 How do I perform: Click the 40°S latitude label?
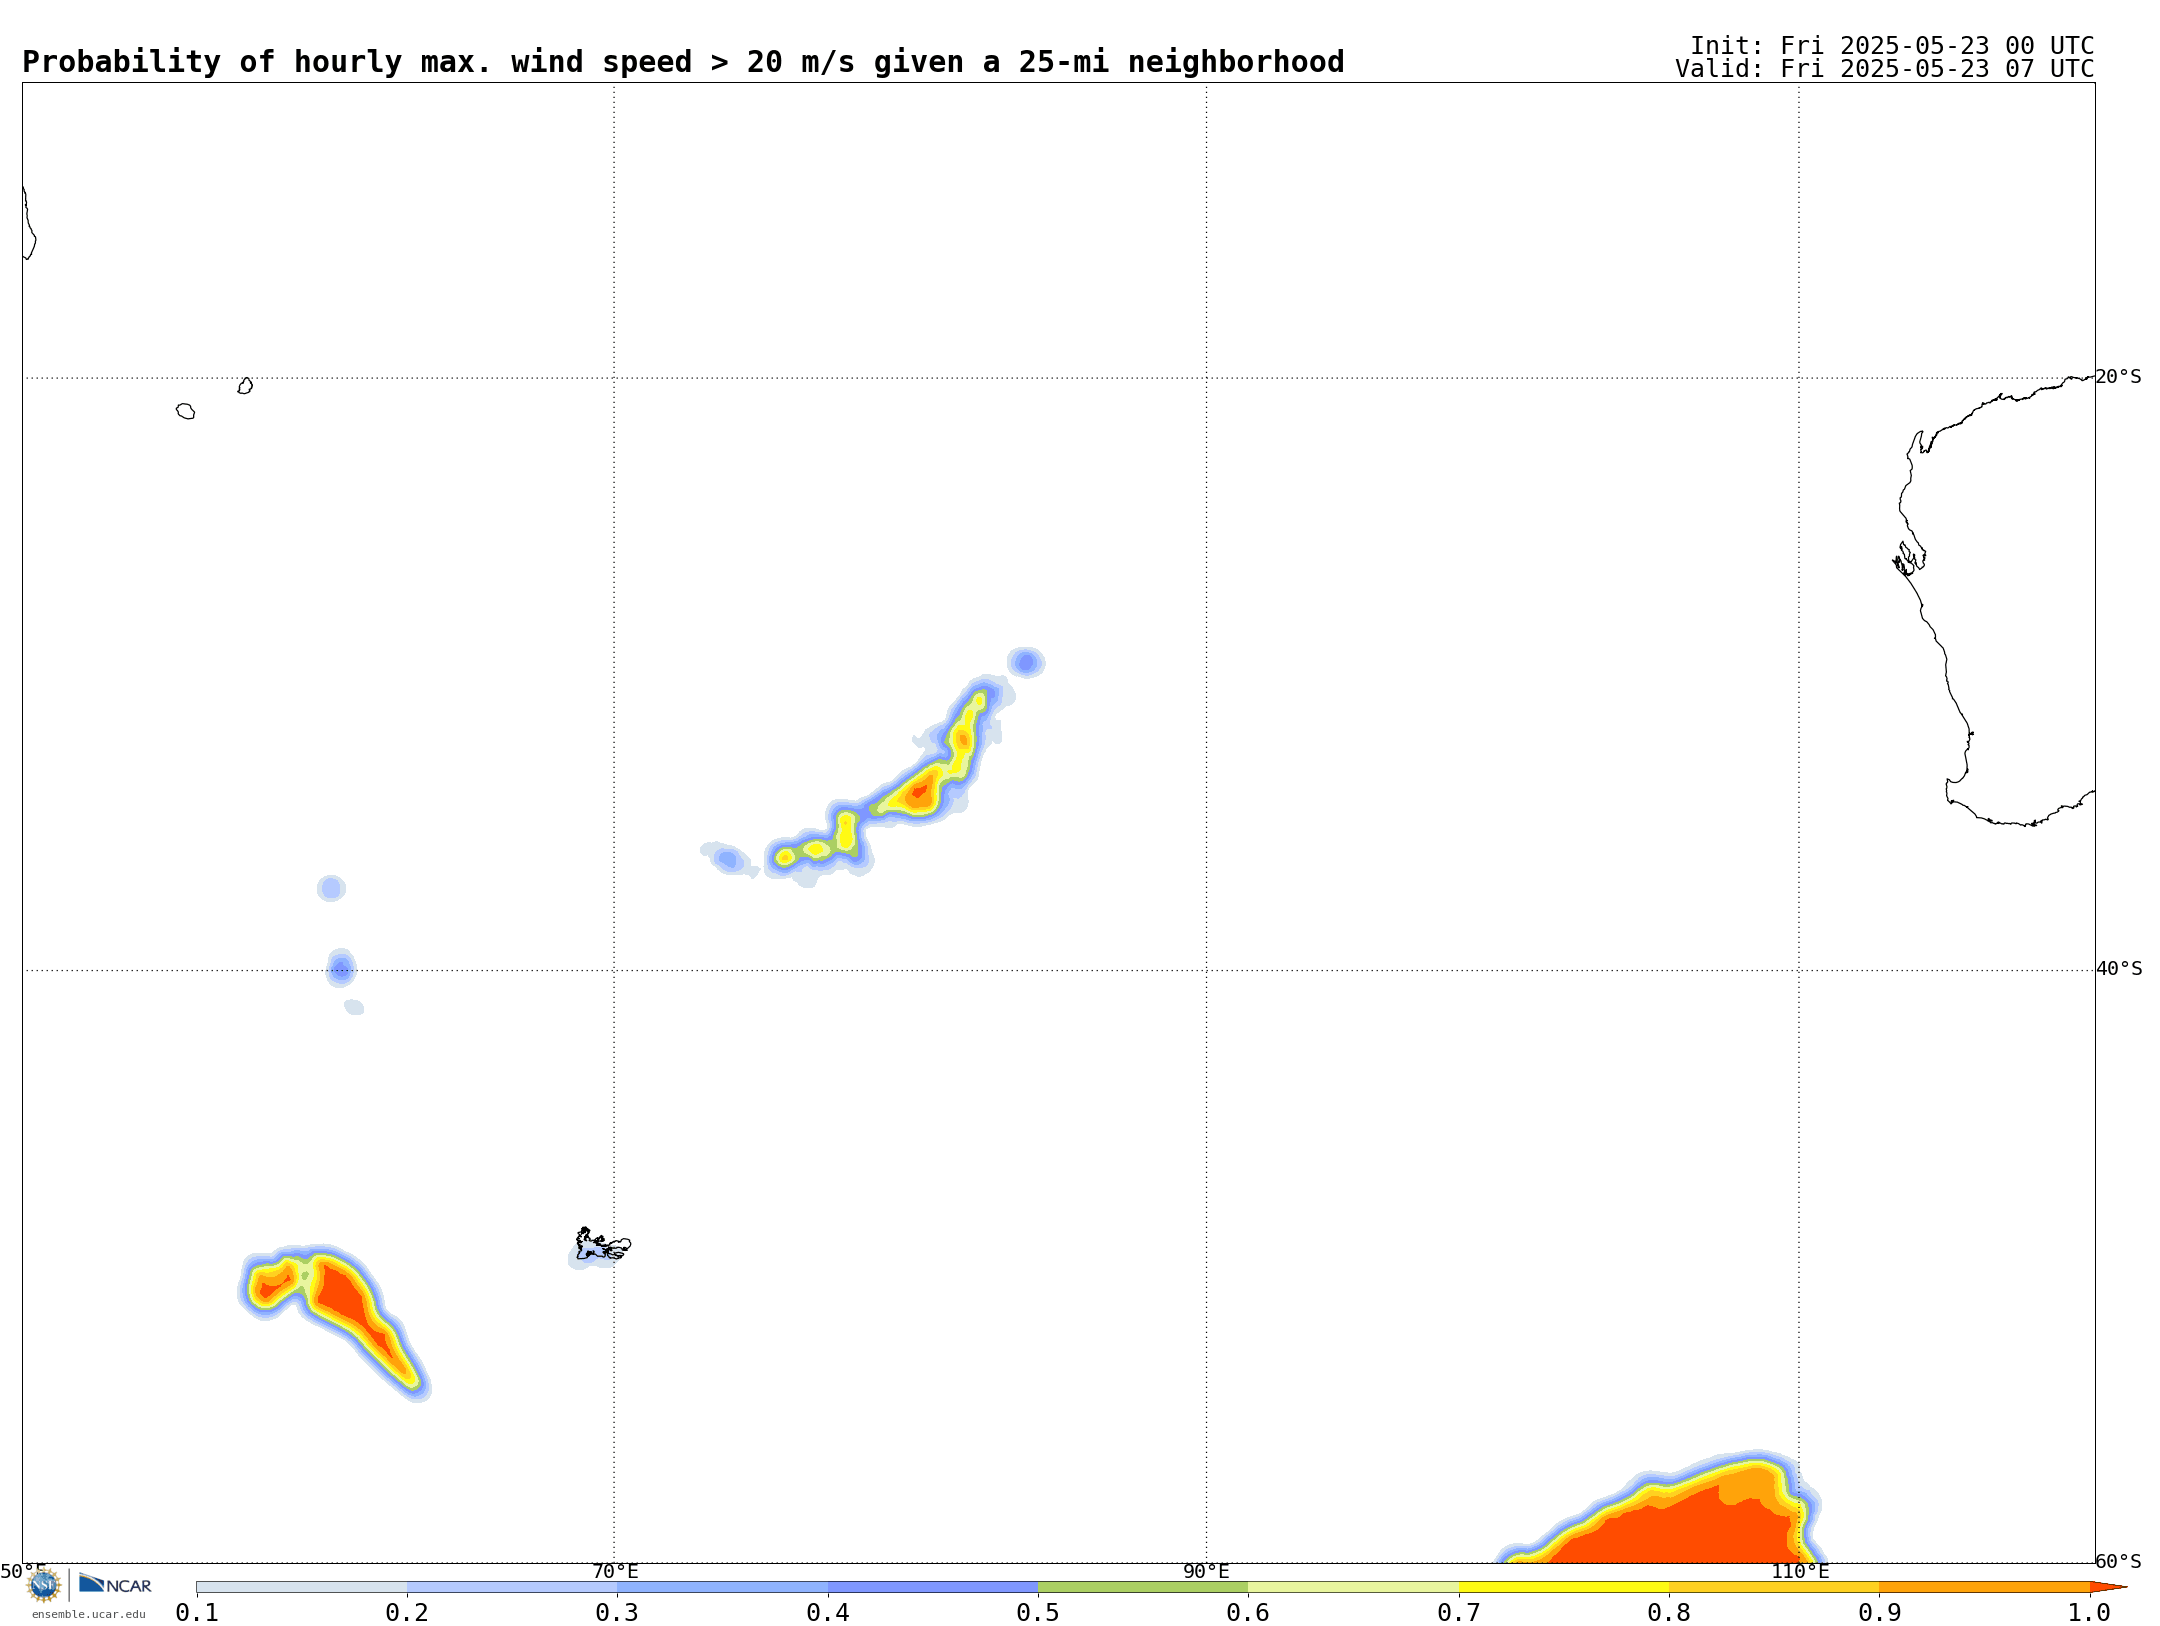coord(2119,969)
